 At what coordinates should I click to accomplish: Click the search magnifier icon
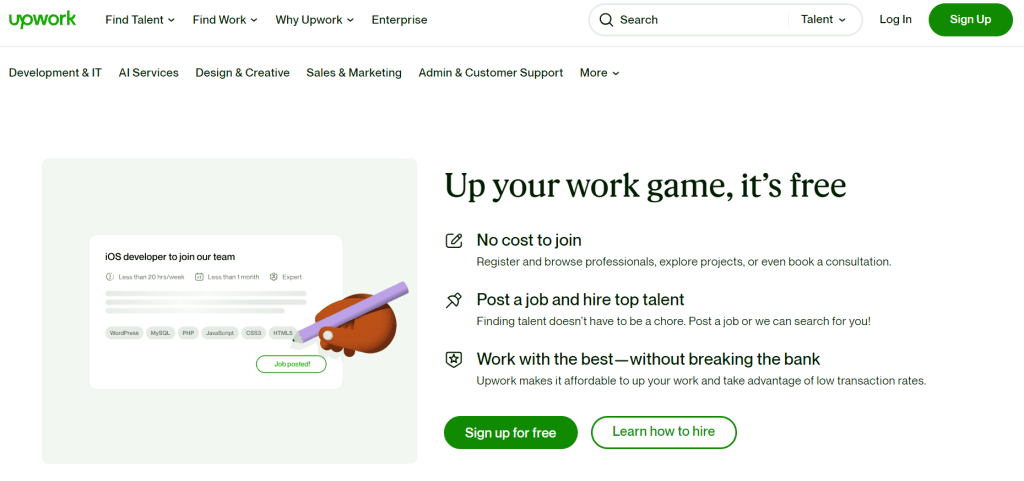click(x=606, y=20)
